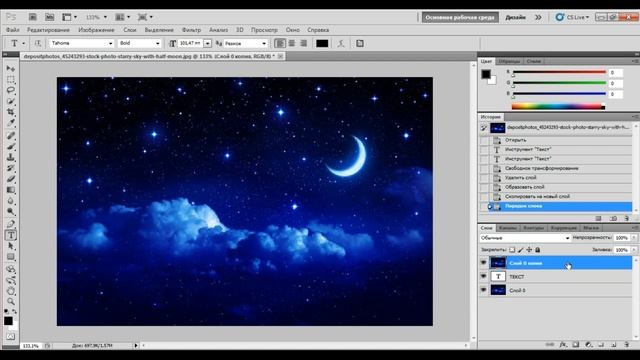This screenshot has width=640, height=360.
Task: Select the Move tool in toolbox
Action: [x=11, y=68]
